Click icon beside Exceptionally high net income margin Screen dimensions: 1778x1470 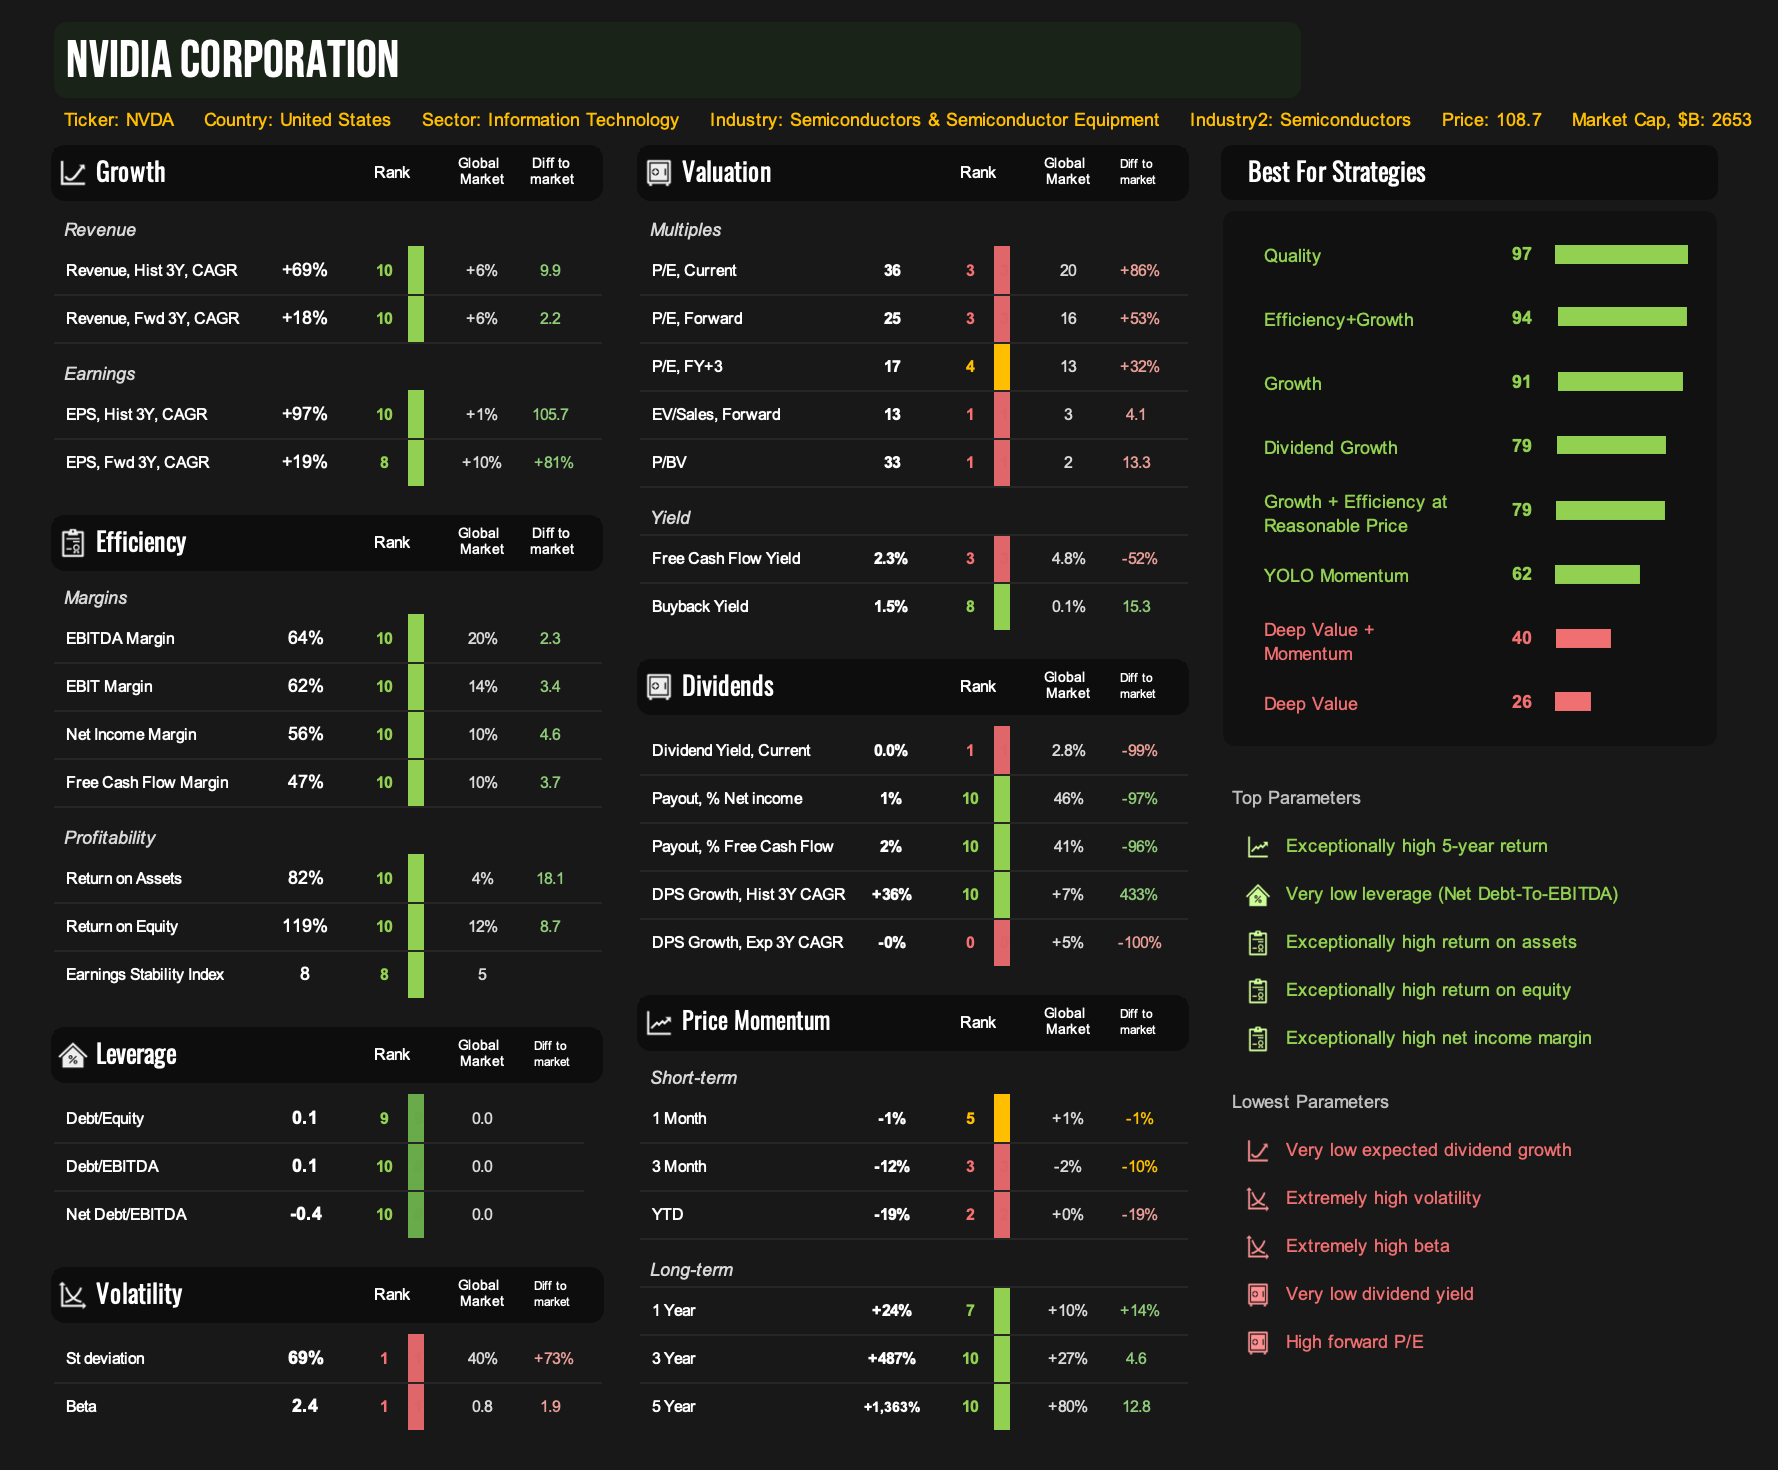[1258, 1039]
